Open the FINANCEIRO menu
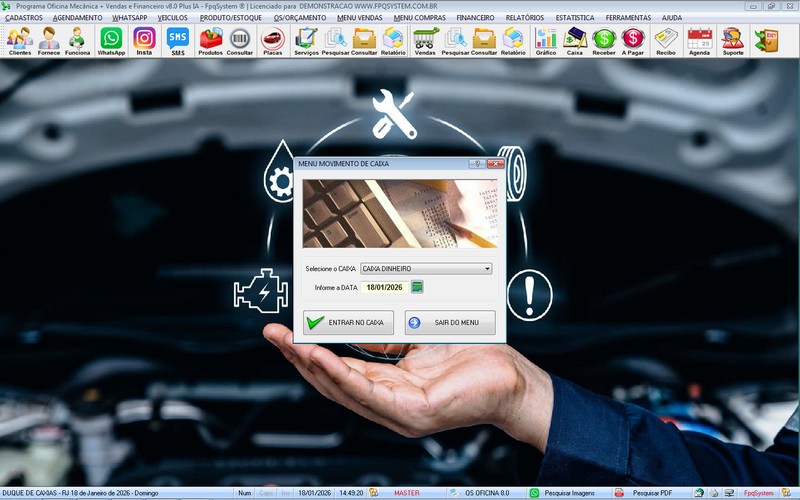Screen dimensions: 800x500 474,18
